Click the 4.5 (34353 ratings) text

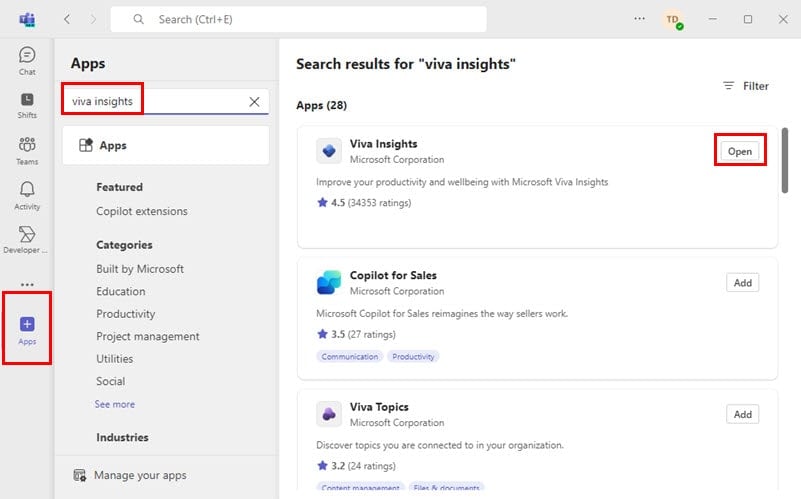371,203
